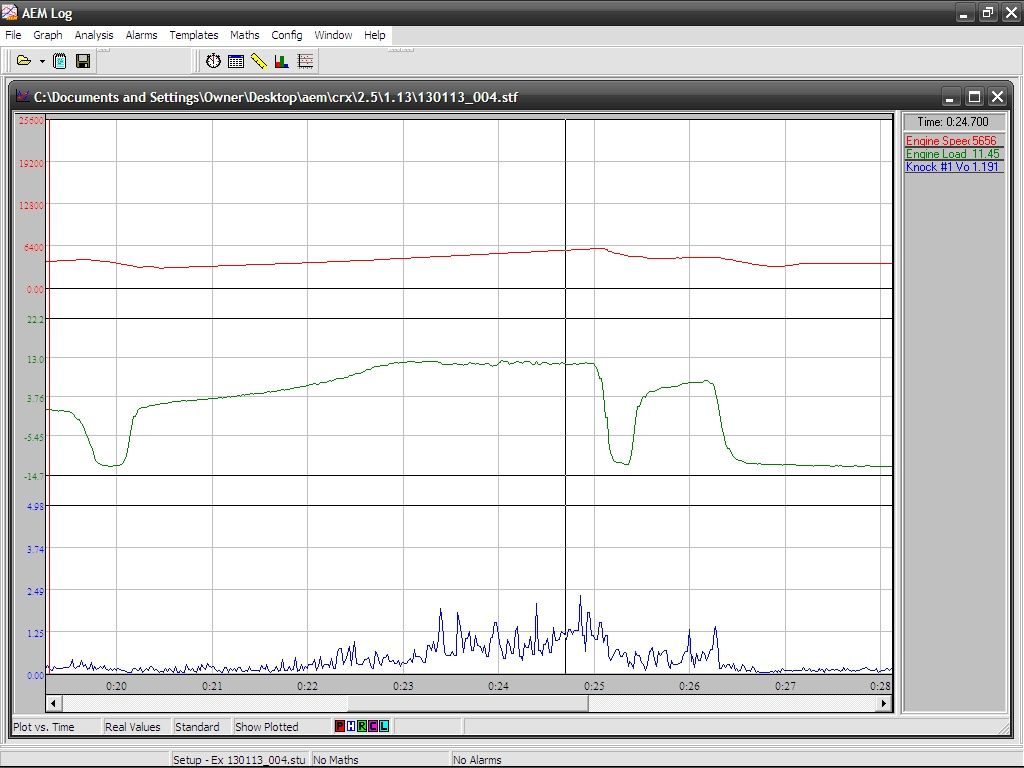Select Engine Speed channel in legend
This screenshot has height=768, width=1024.
point(953,140)
